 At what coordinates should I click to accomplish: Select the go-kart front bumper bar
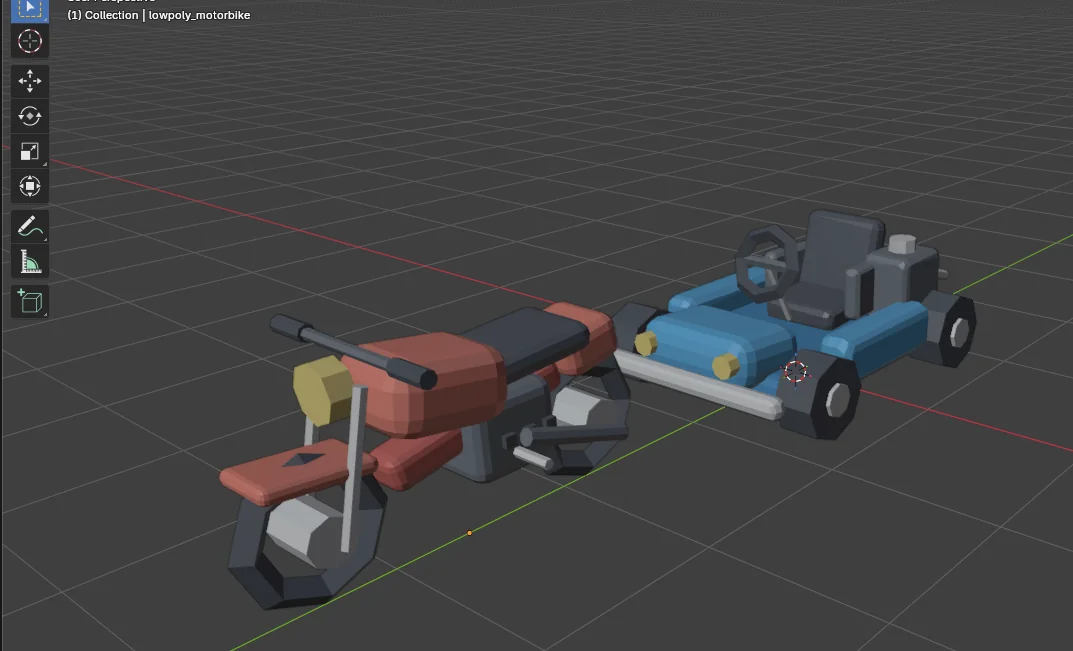tap(698, 384)
